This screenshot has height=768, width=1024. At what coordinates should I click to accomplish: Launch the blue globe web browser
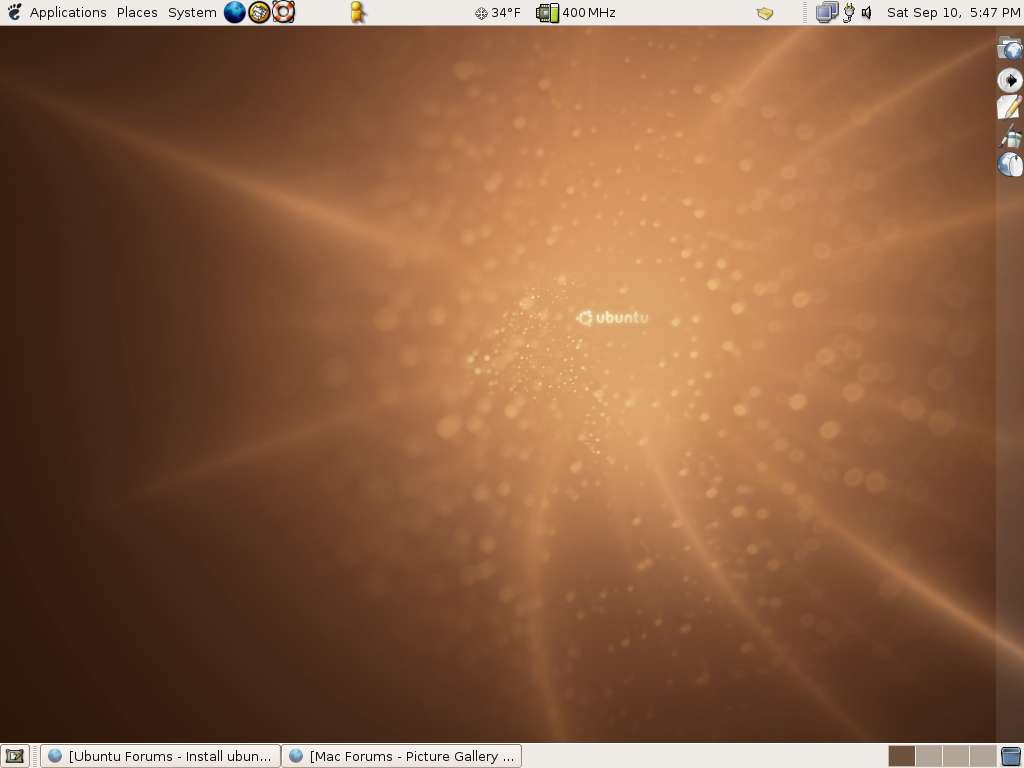[x=234, y=12]
